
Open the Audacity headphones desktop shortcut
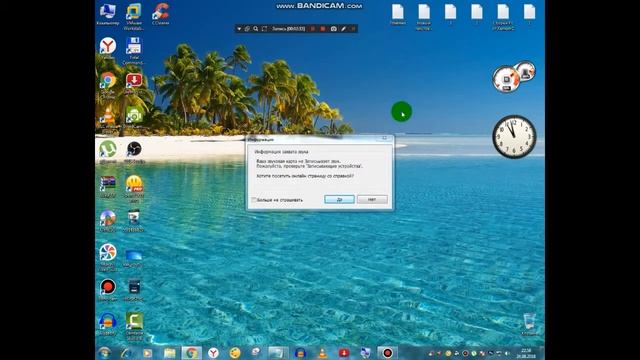tap(108, 324)
